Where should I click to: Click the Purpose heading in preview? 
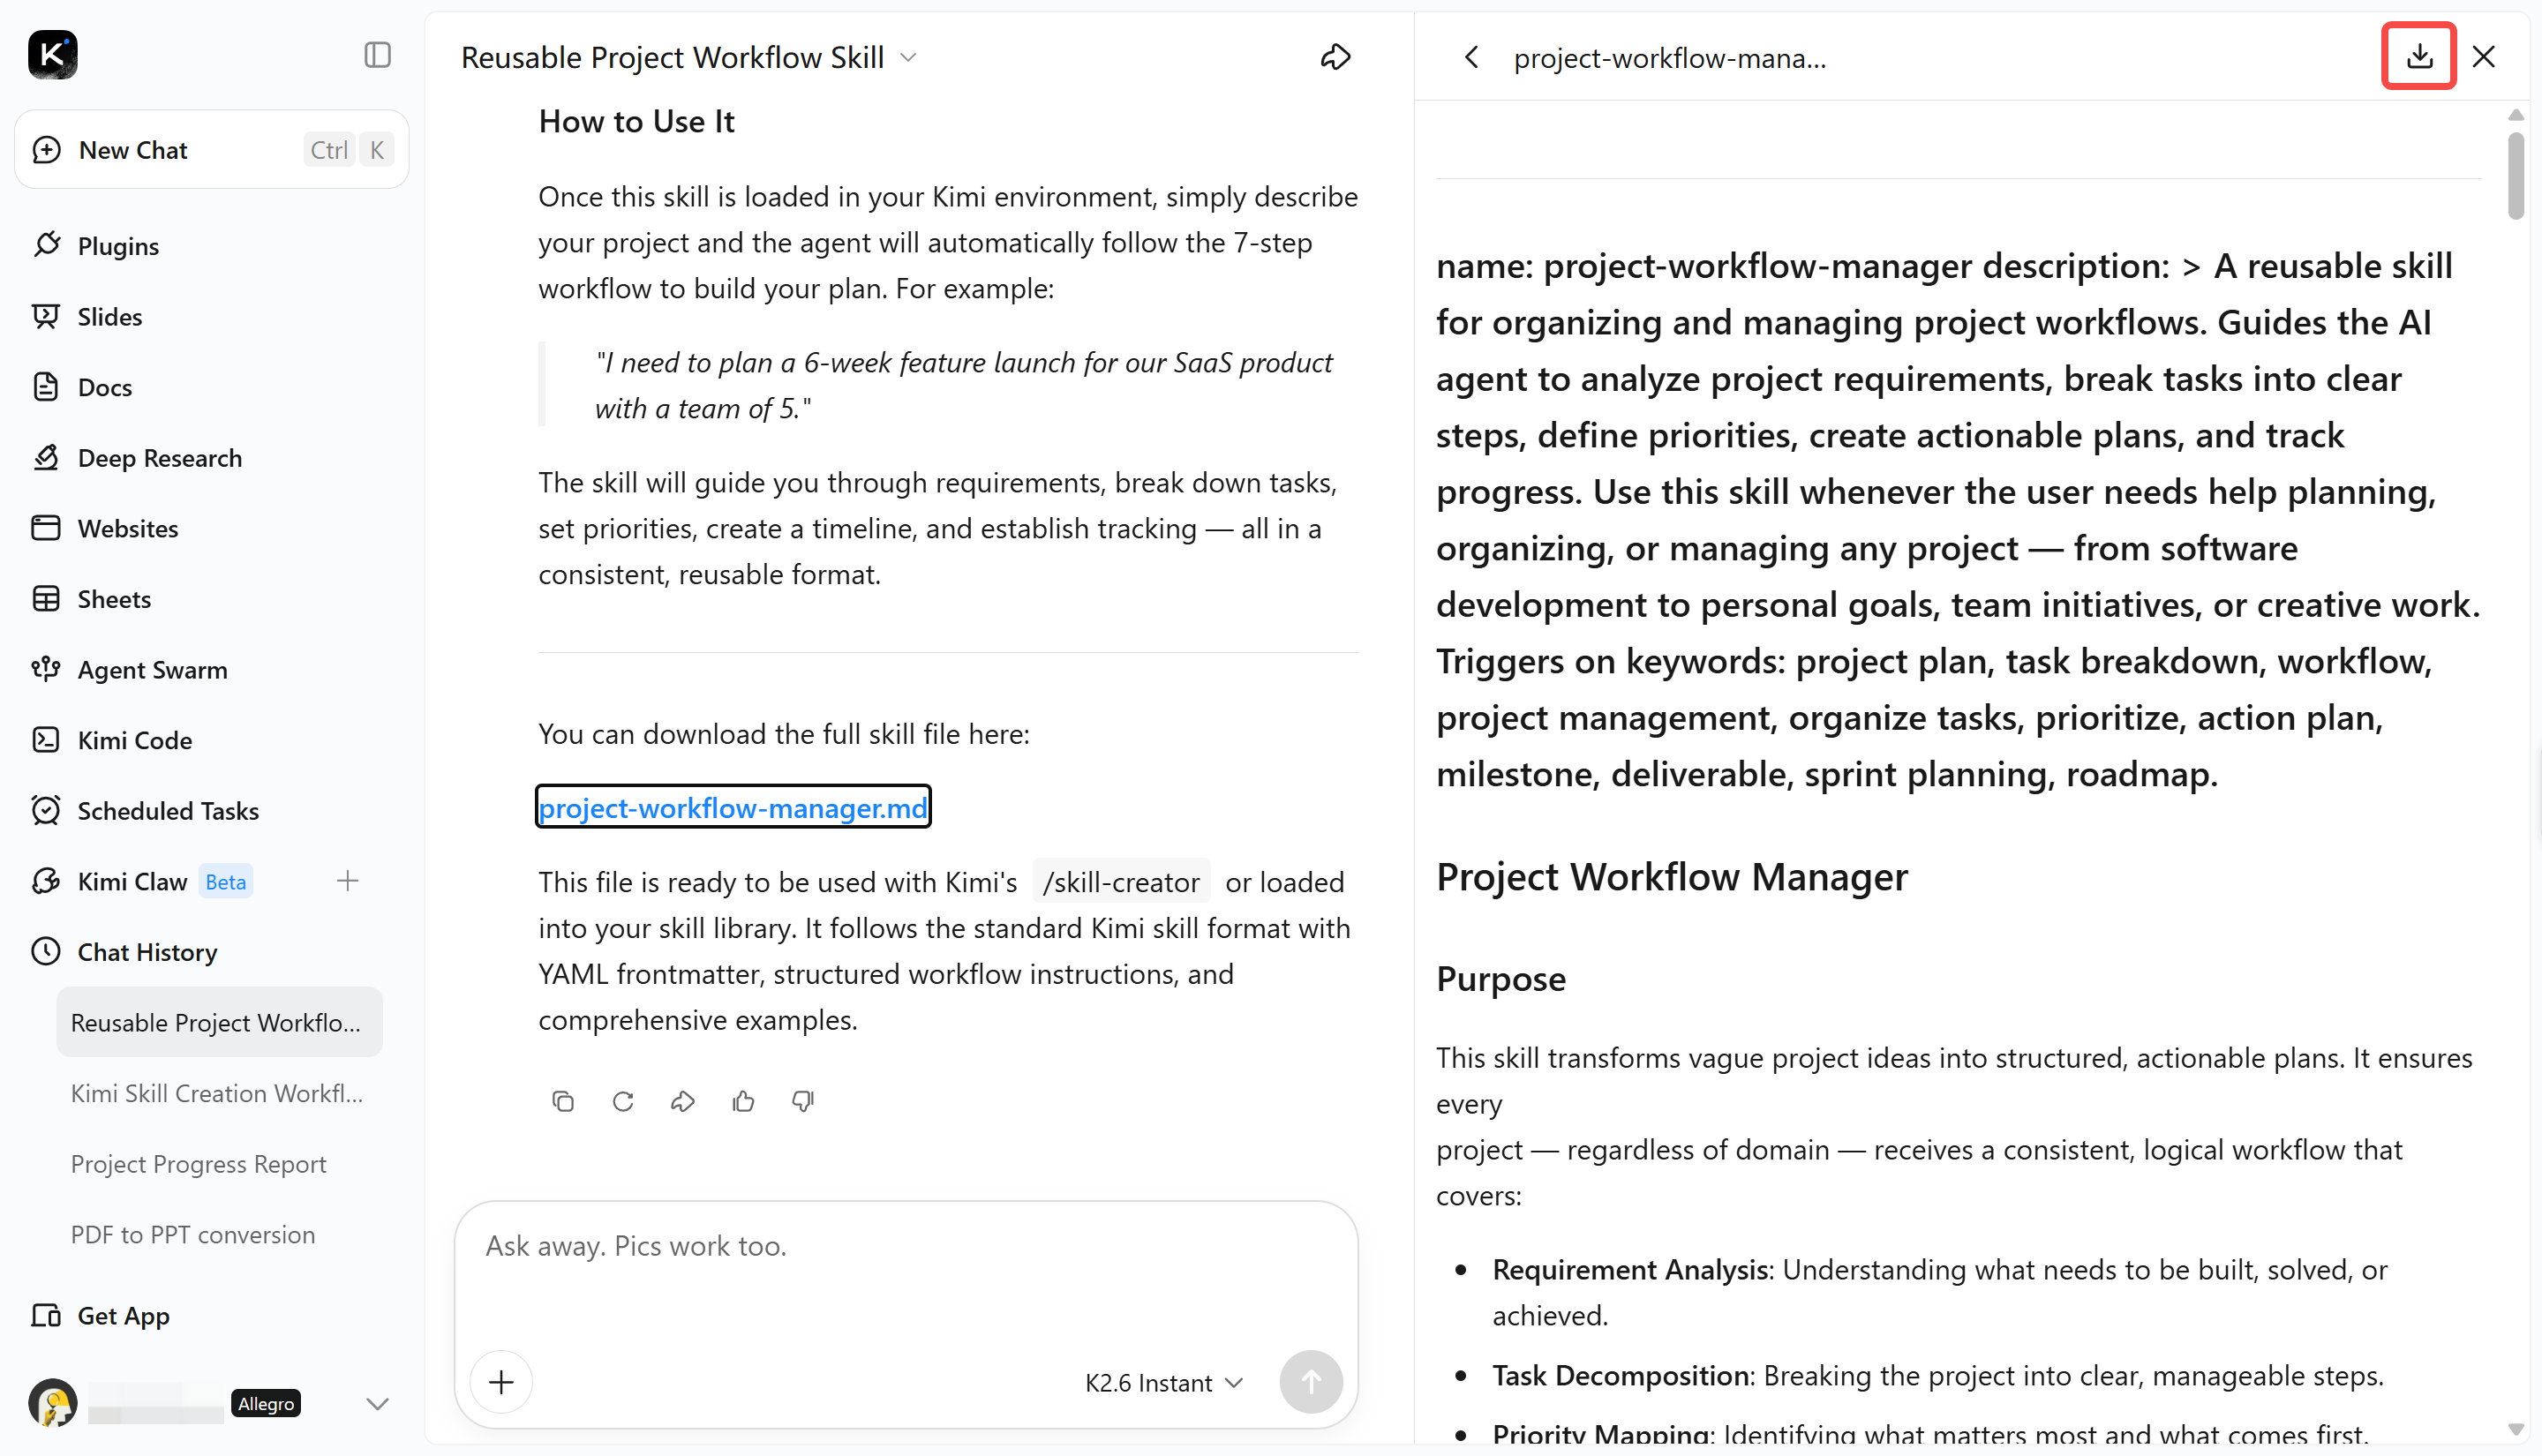(x=1501, y=979)
